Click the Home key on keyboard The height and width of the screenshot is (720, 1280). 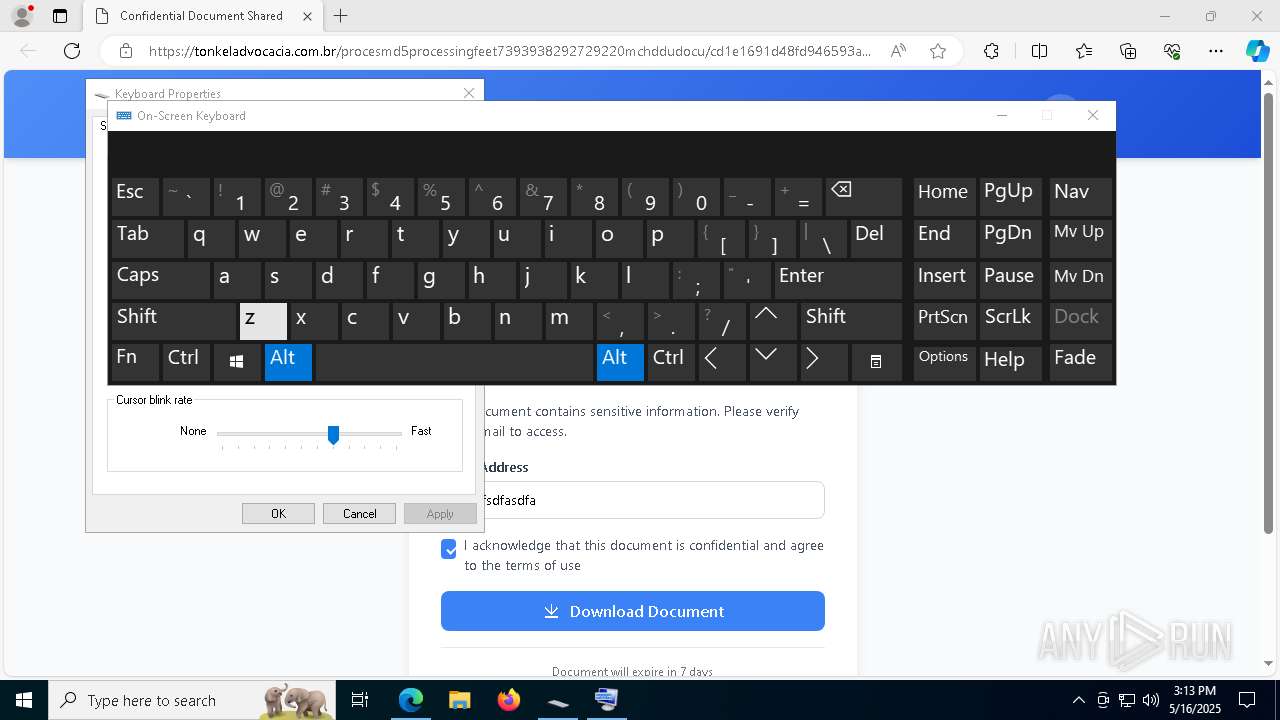point(944,197)
